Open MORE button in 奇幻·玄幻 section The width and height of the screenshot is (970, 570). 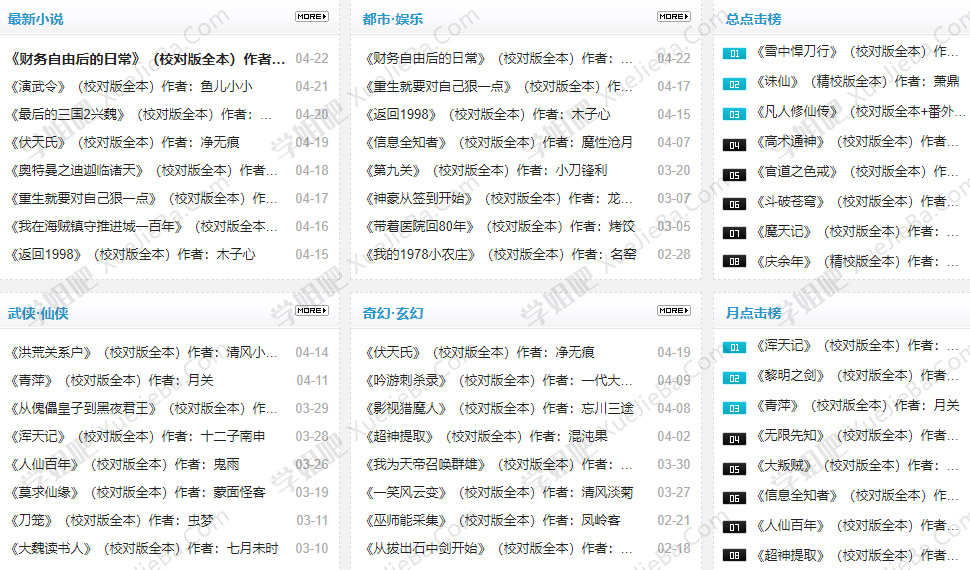coord(674,311)
